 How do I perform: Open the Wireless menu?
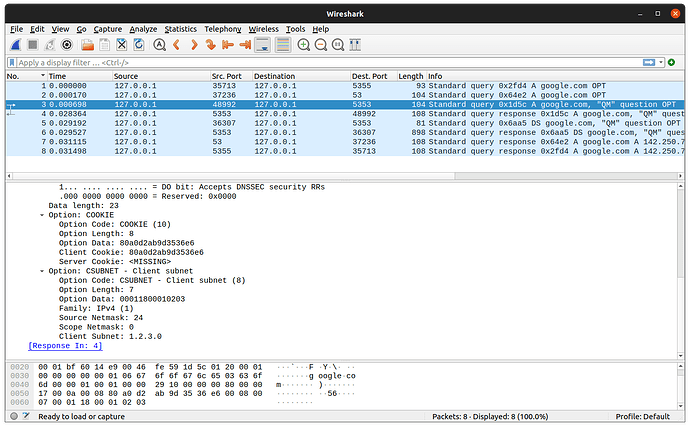click(264, 29)
